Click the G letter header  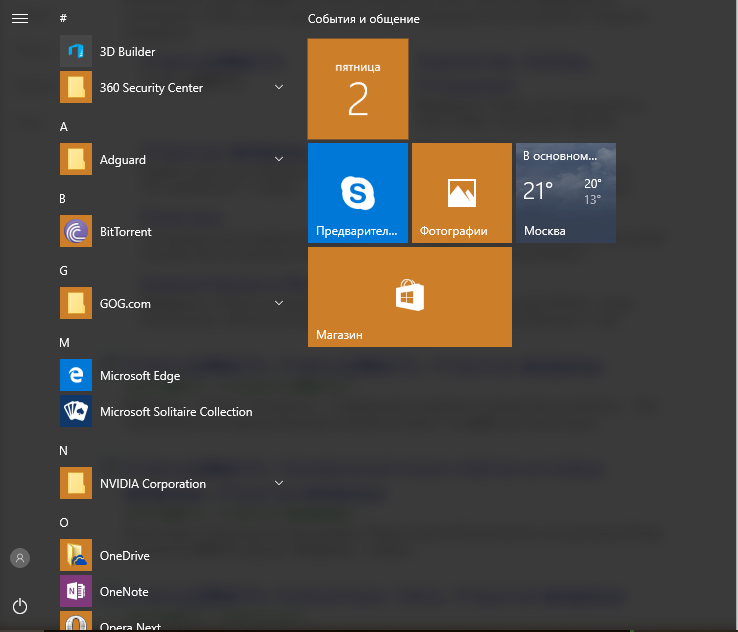point(64,271)
